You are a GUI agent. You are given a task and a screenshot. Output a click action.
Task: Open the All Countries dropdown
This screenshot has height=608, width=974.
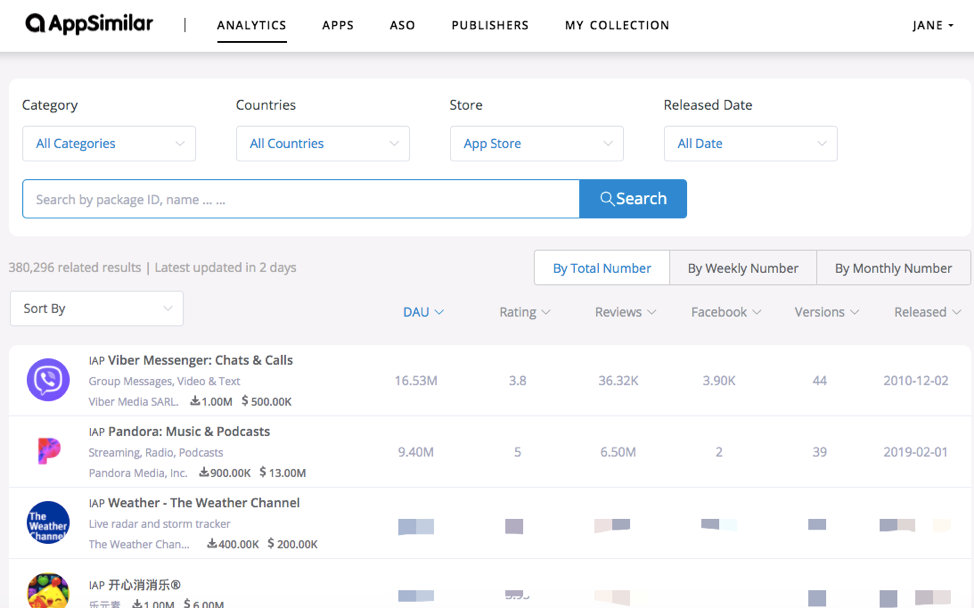(323, 144)
